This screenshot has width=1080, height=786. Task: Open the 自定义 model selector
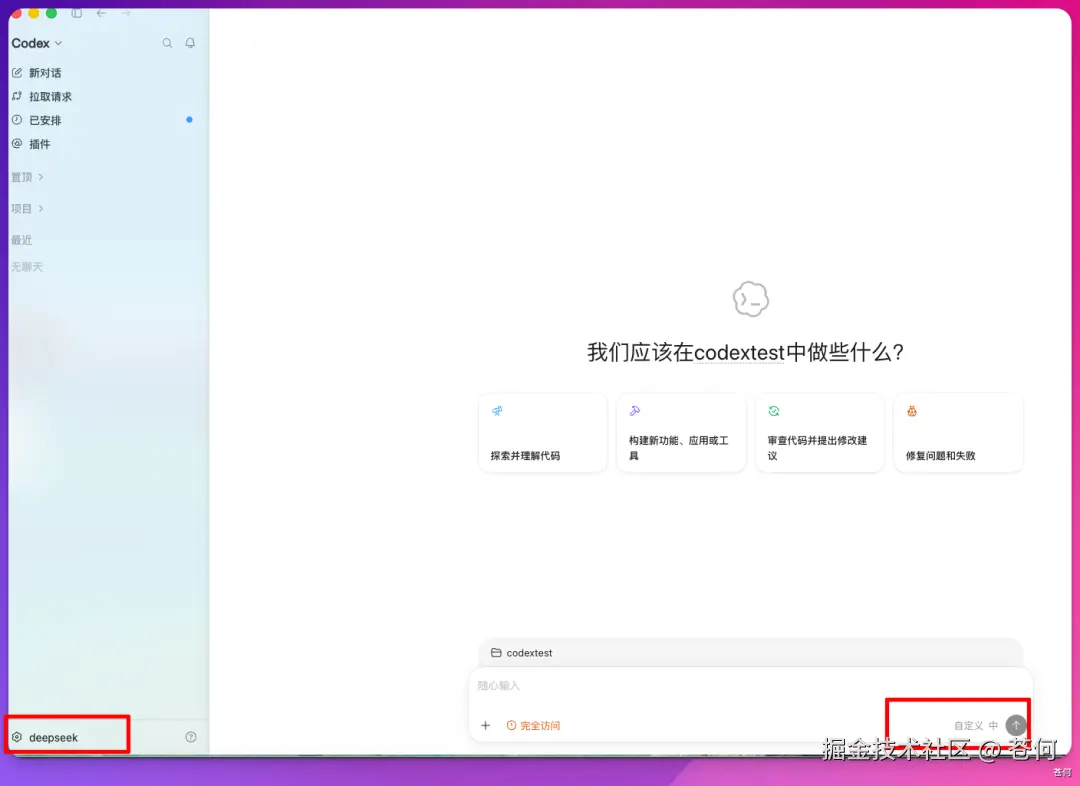point(968,725)
